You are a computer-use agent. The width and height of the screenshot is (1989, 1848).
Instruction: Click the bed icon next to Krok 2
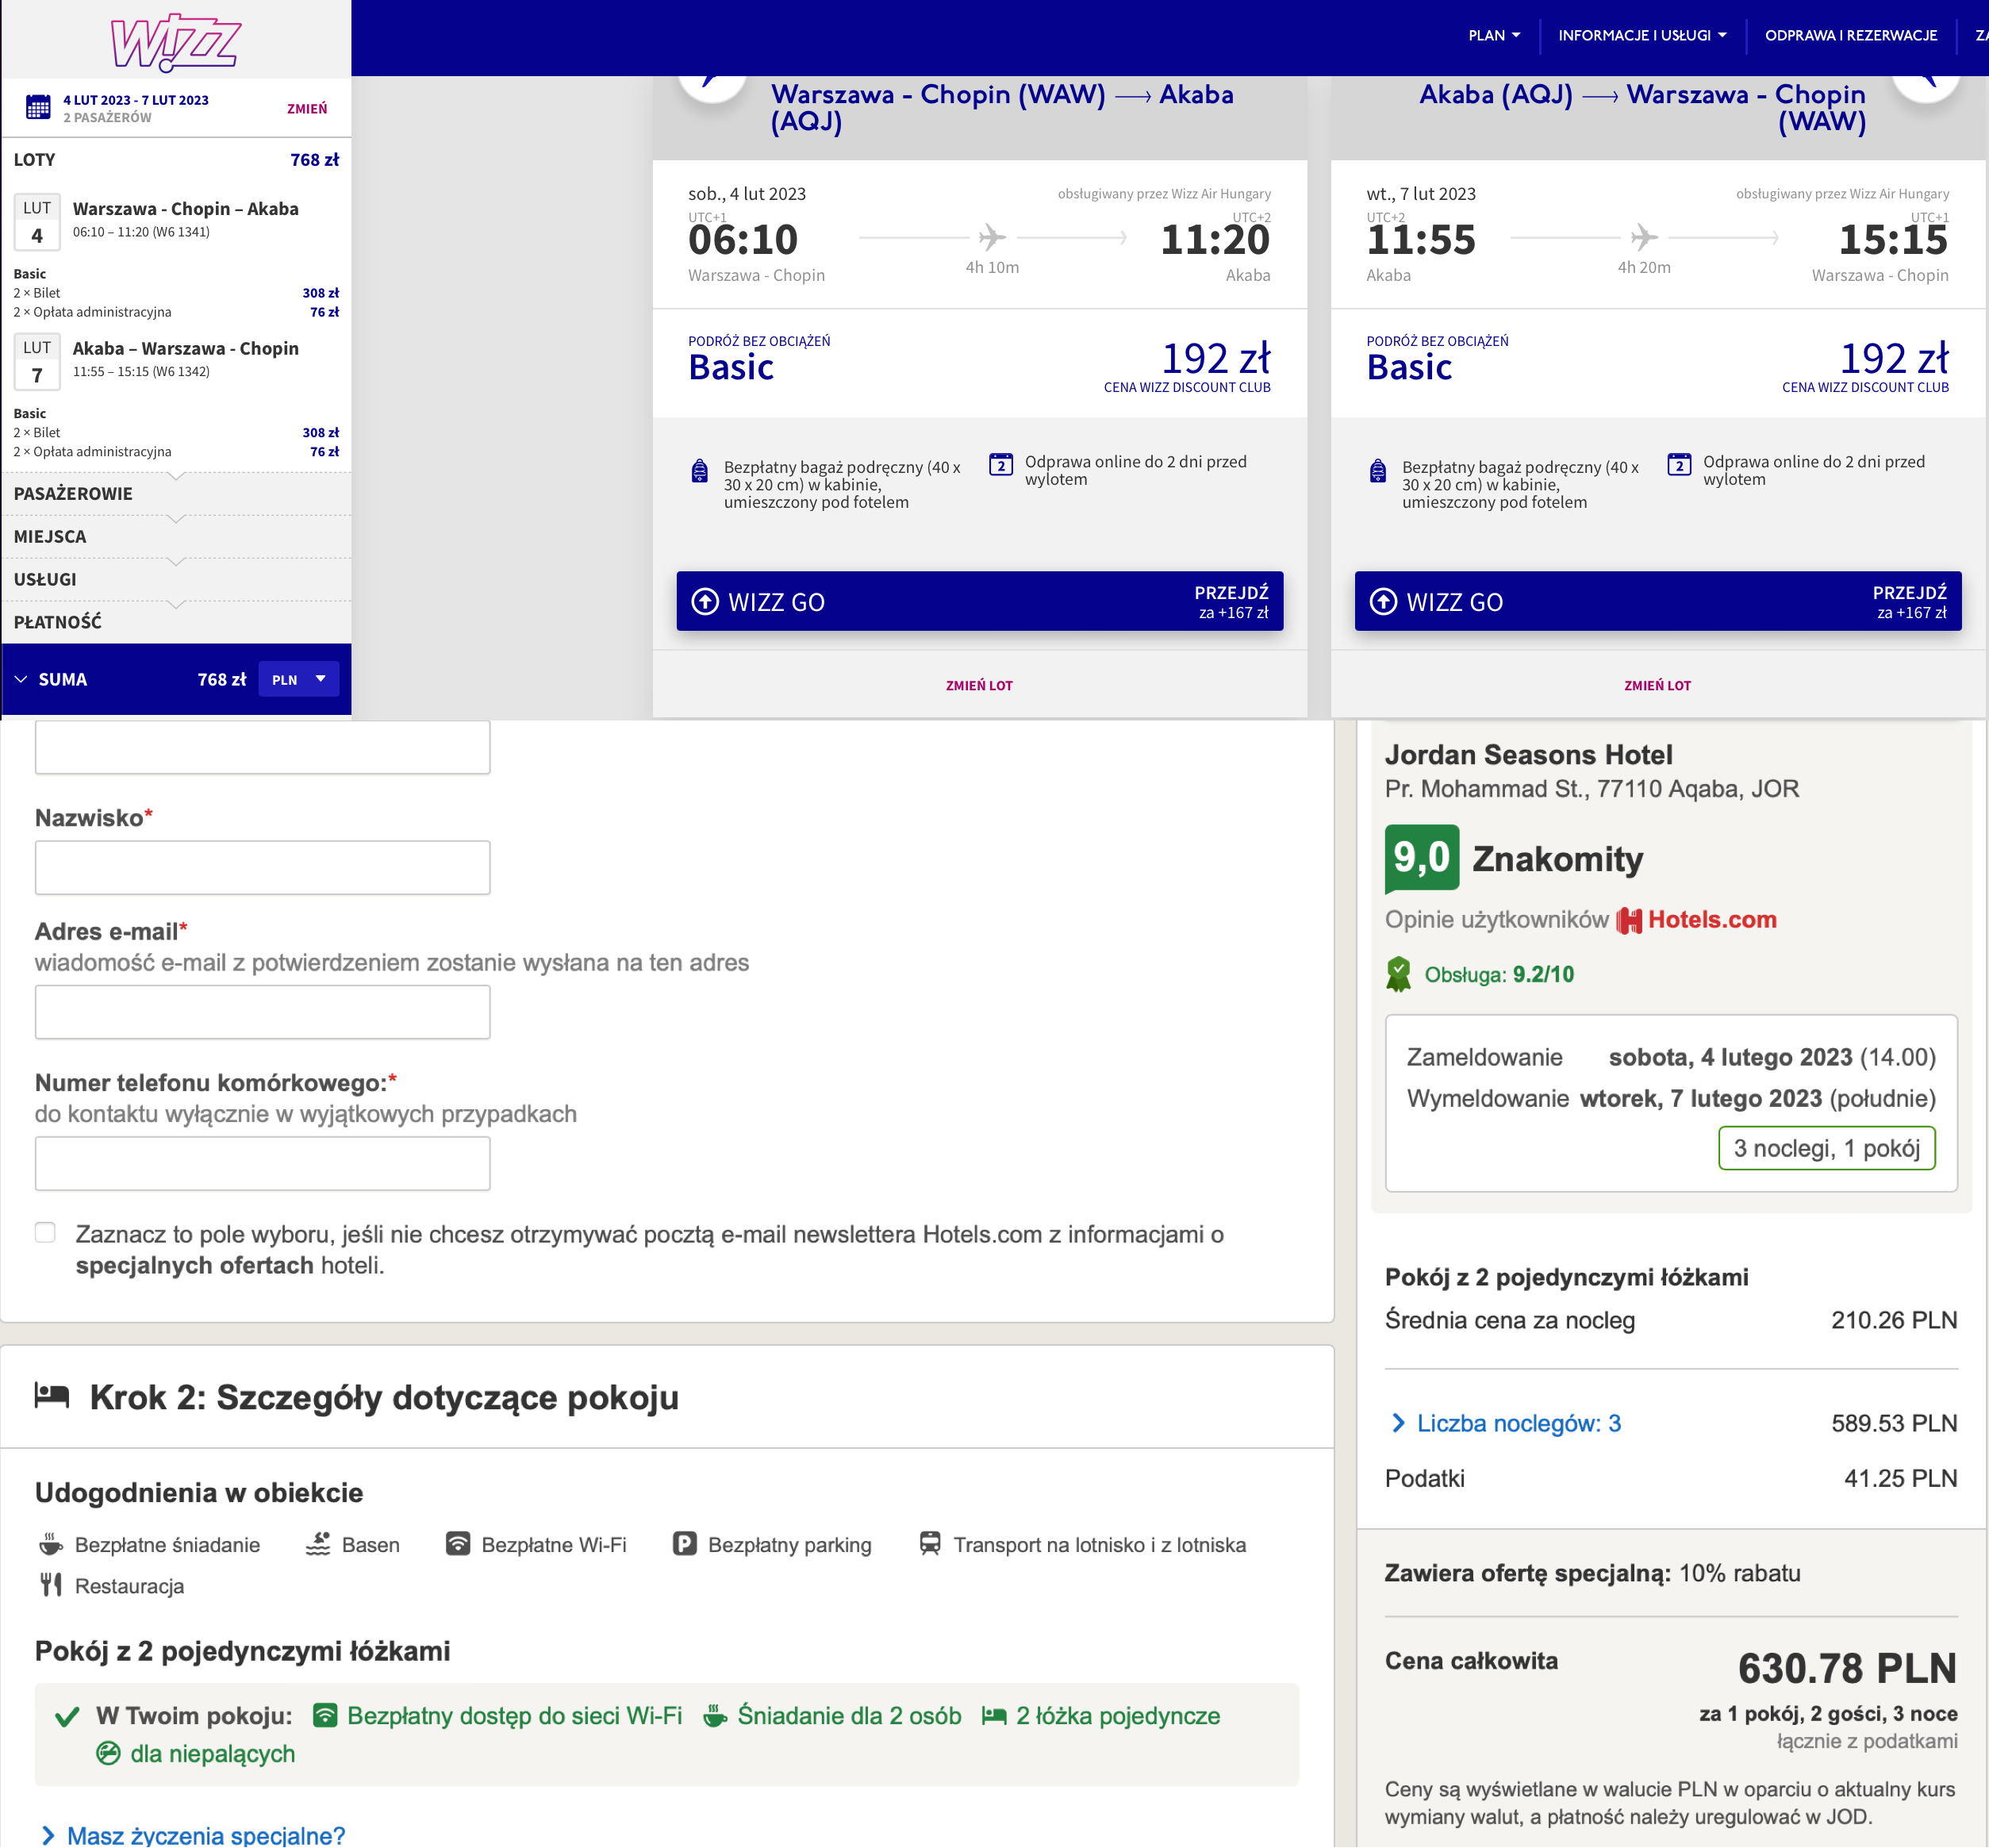click(52, 1395)
